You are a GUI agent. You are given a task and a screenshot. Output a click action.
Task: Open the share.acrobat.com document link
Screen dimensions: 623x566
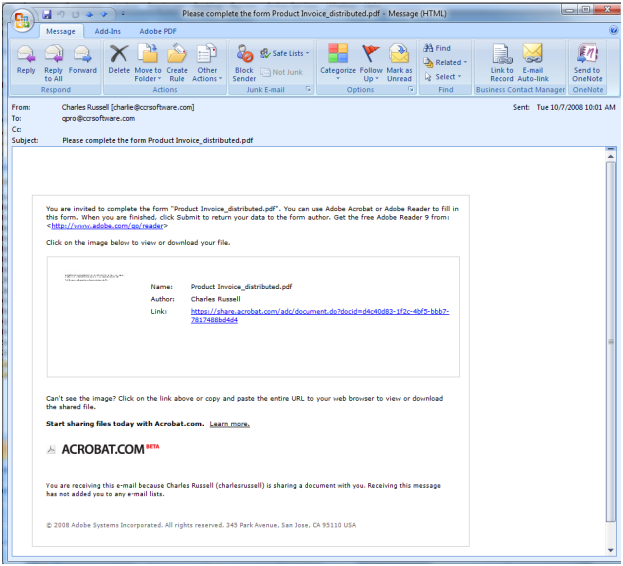[320, 315]
